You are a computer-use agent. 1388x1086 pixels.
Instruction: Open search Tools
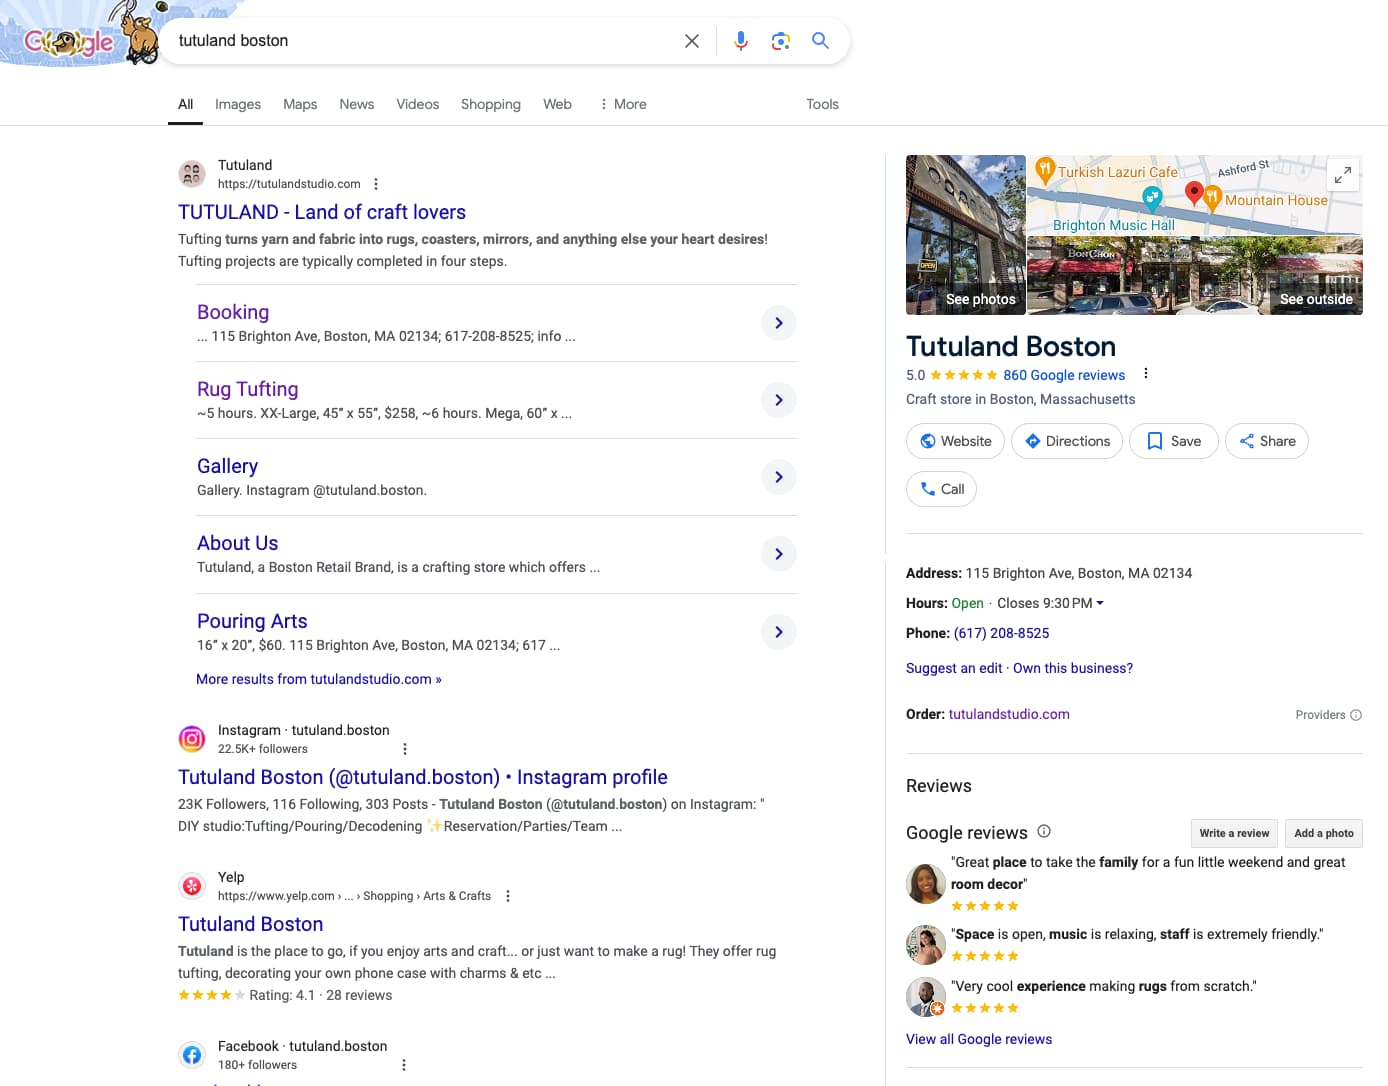822,104
